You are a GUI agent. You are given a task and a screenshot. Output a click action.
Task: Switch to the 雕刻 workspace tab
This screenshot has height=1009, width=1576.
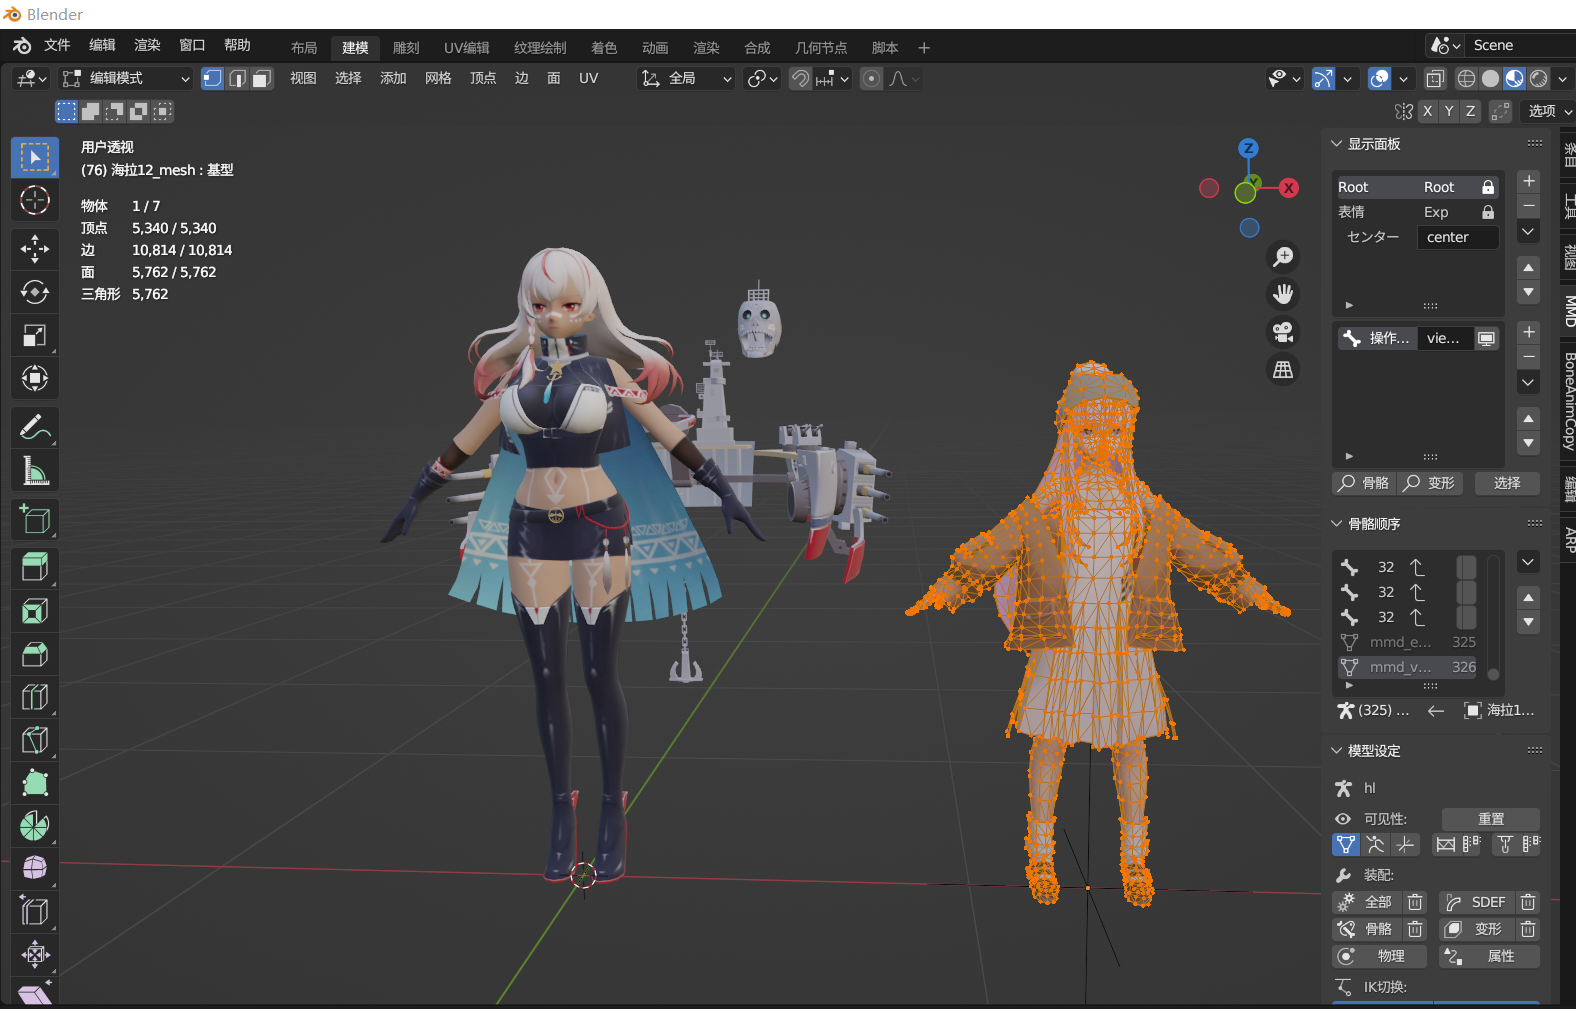[x=406, y=48]
